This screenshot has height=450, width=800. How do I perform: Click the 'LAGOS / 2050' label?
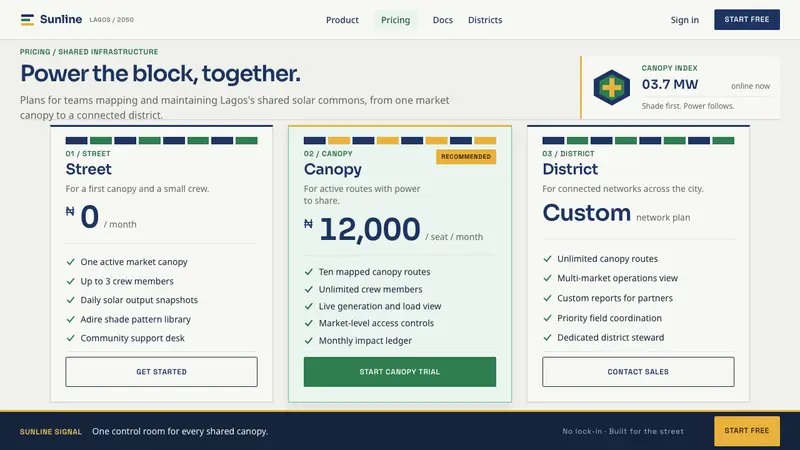click(112, 20)
